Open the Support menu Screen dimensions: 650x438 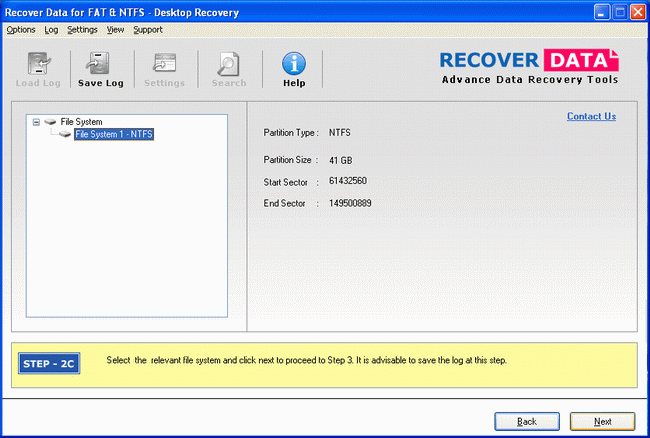(148, 30)
